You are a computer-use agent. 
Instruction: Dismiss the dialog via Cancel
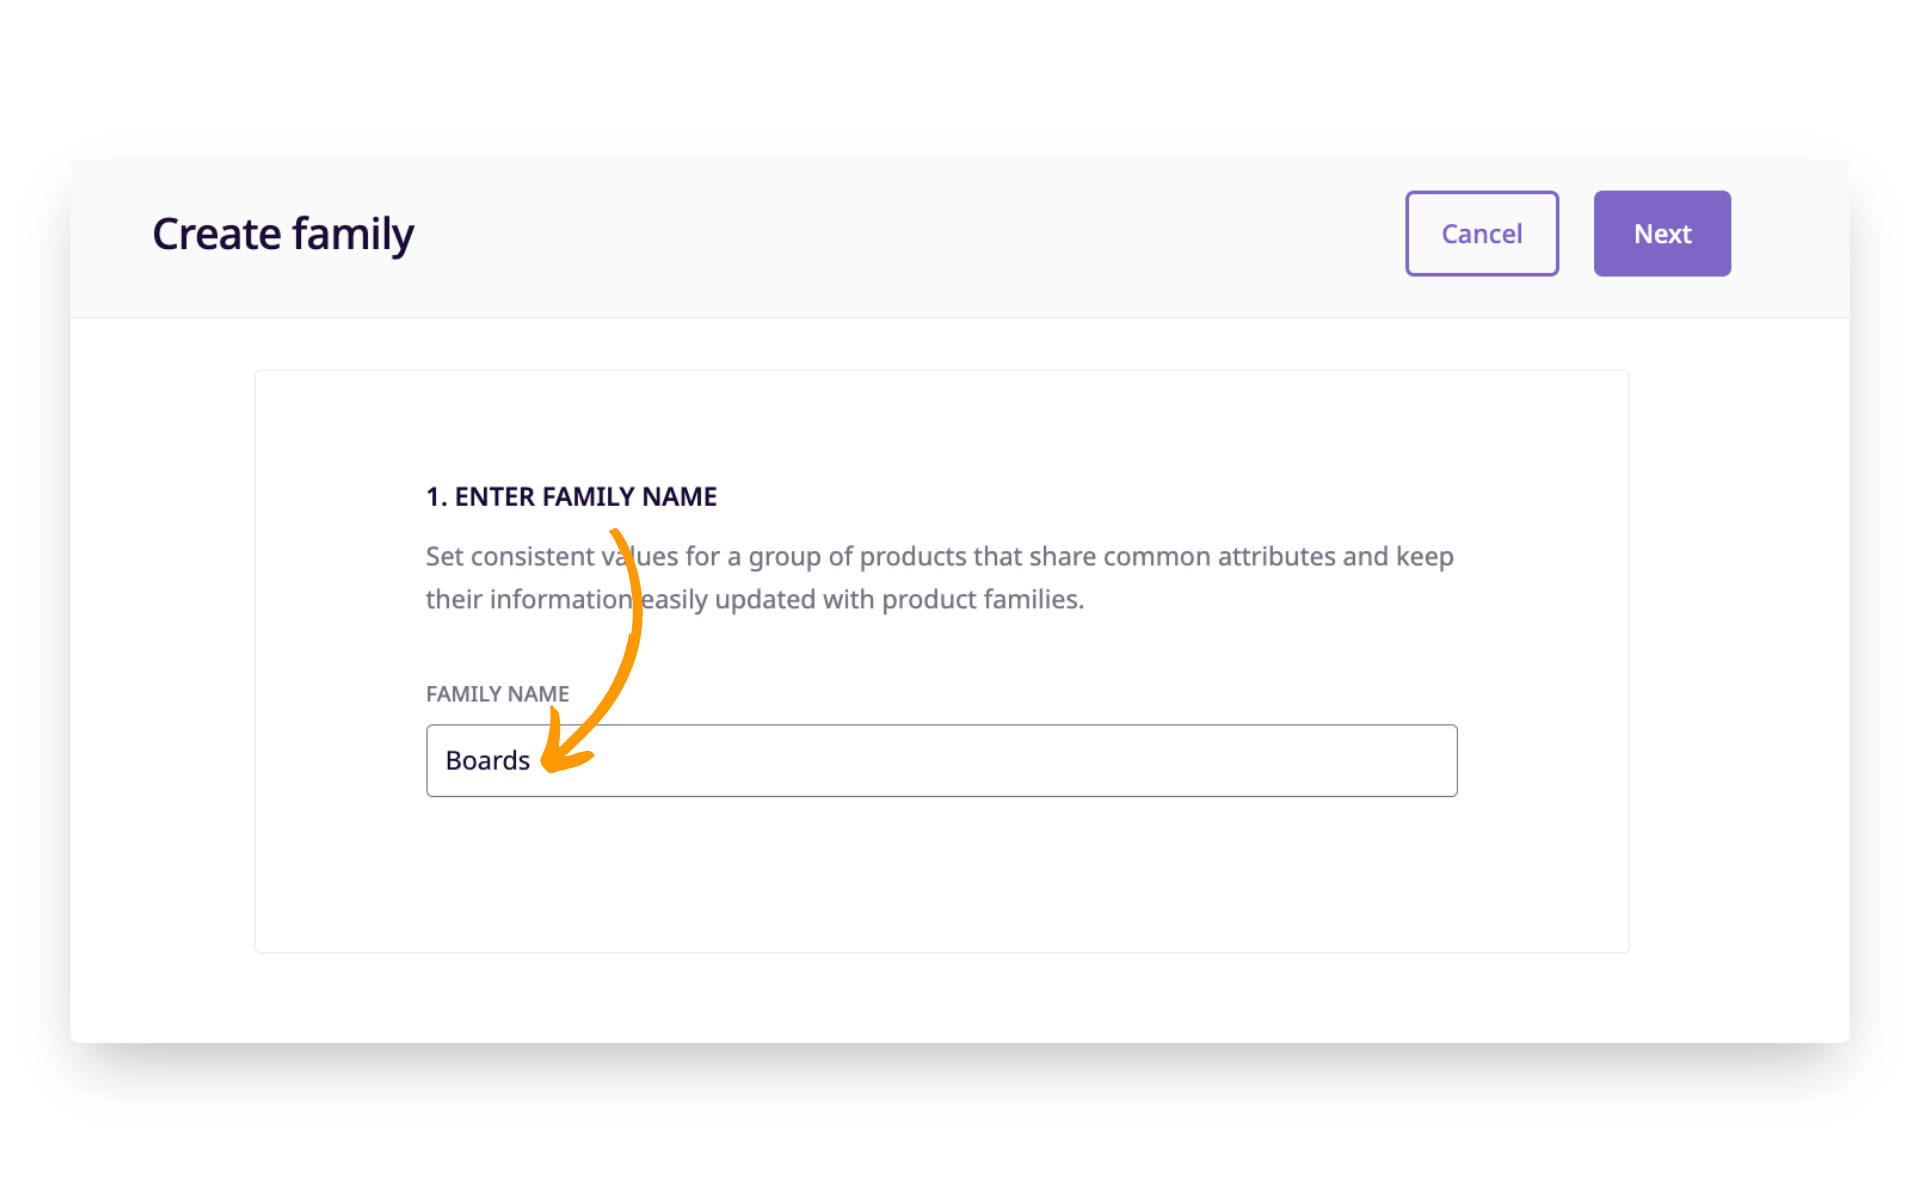point(1481,233)
